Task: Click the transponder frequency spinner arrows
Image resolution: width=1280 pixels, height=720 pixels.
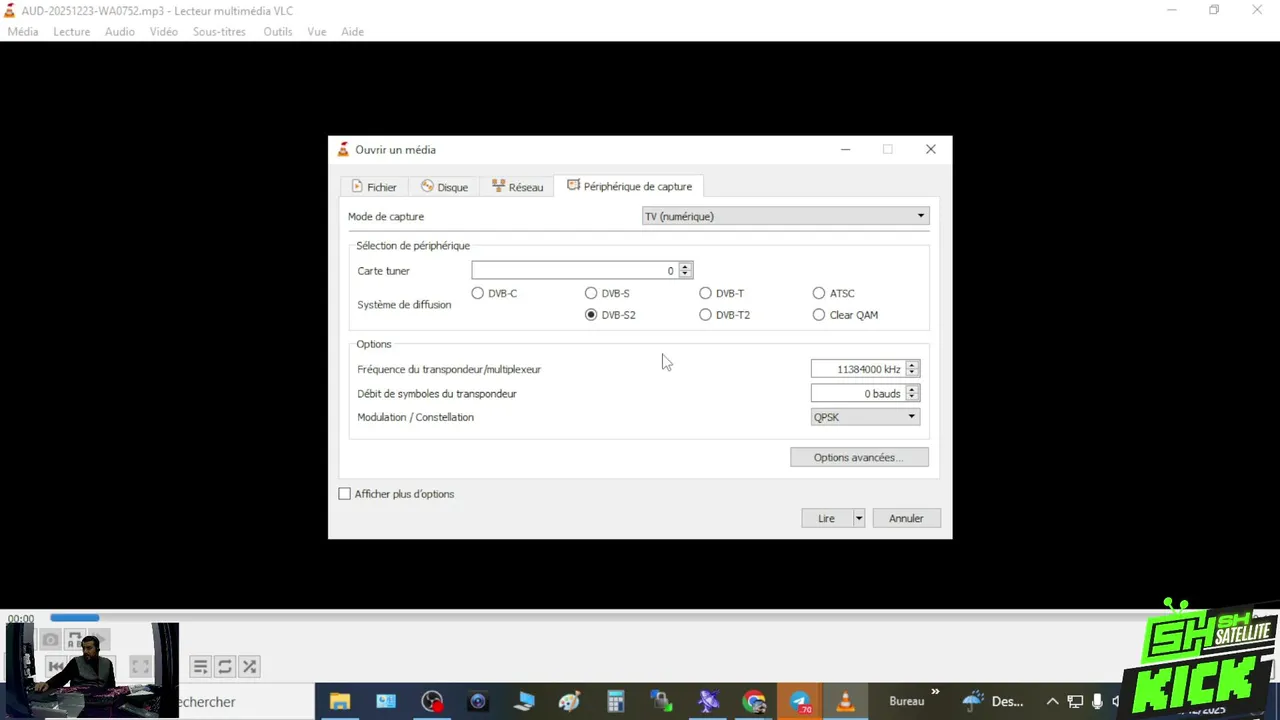Action: click(x=911, y=369)
